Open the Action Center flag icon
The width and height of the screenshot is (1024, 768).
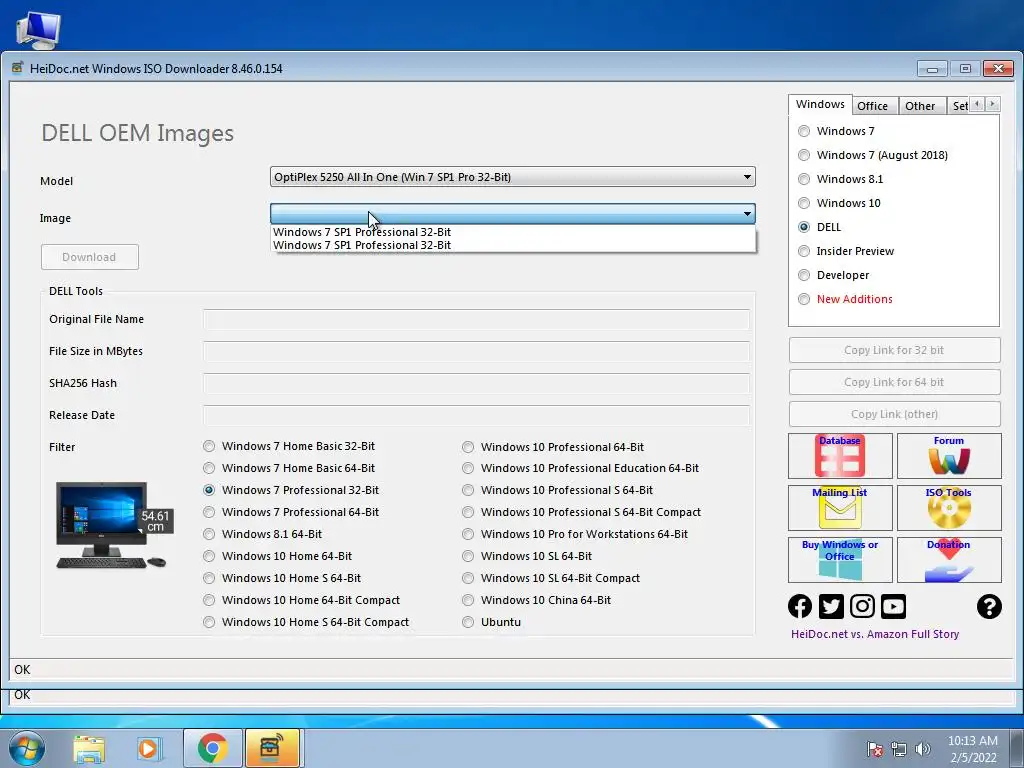[x=874, y=749]
